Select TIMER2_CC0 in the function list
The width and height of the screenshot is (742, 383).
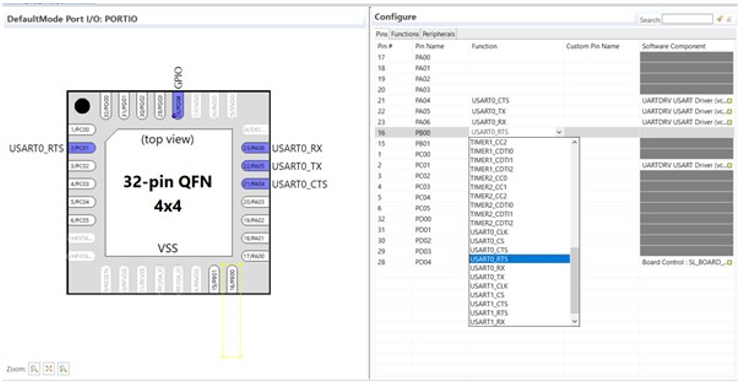(x=520, y=178)
